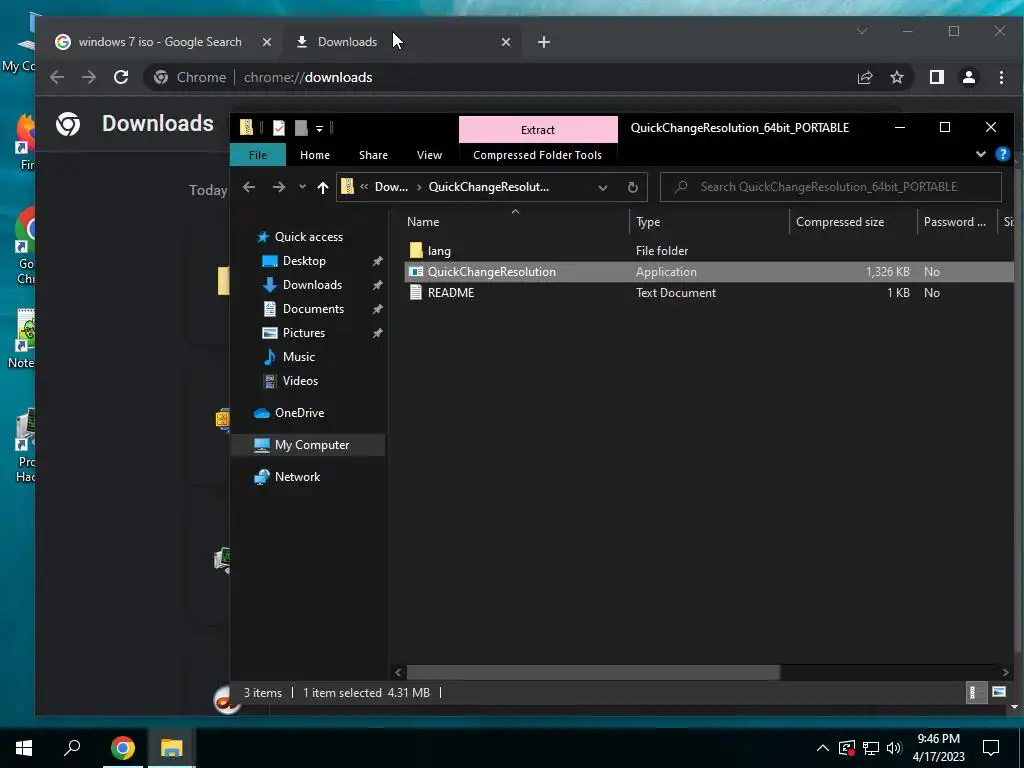
Task: Share this page from Chrome toolbar
Action: point(865,77)
